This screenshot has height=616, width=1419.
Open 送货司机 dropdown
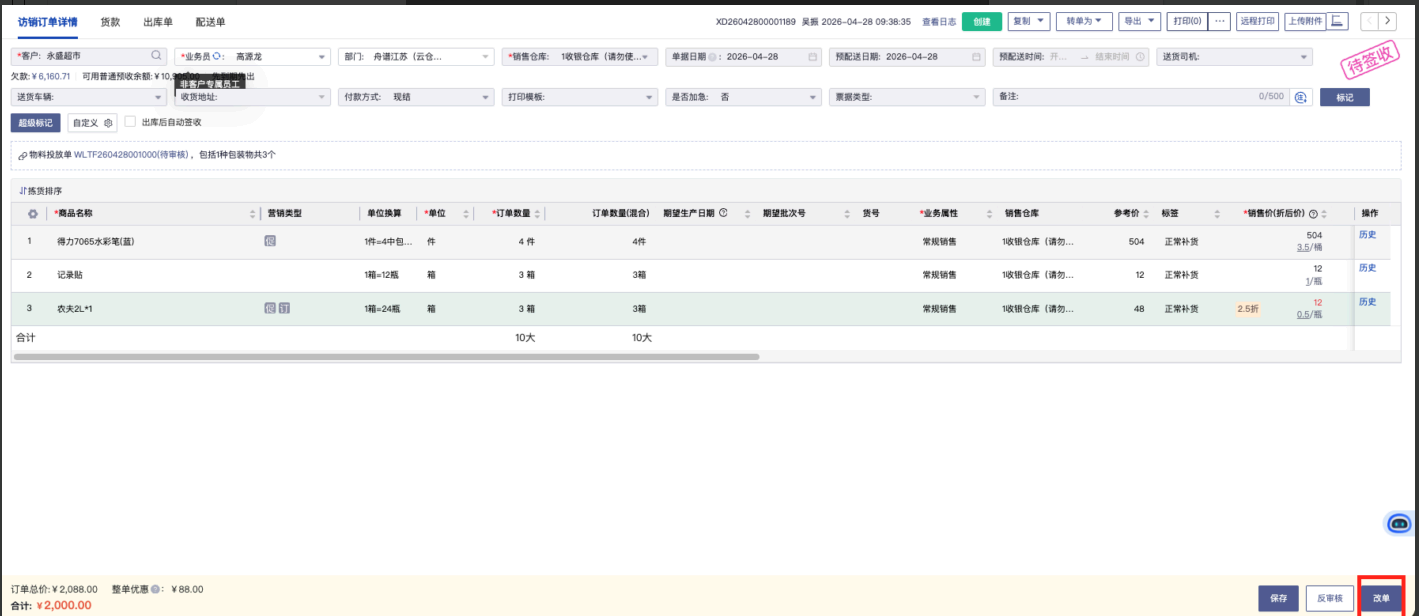tap(1234, 57)
